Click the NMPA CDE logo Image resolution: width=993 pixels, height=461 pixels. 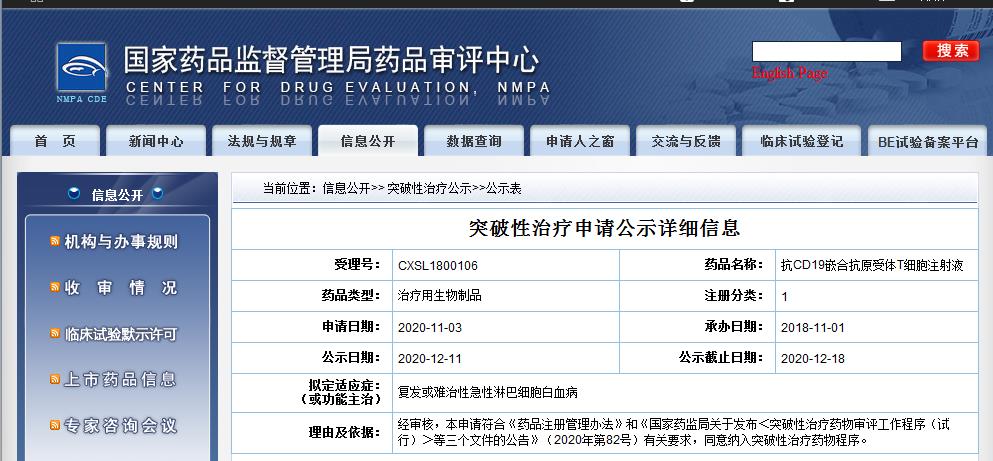pyautogui.click(x=81, y=72)
